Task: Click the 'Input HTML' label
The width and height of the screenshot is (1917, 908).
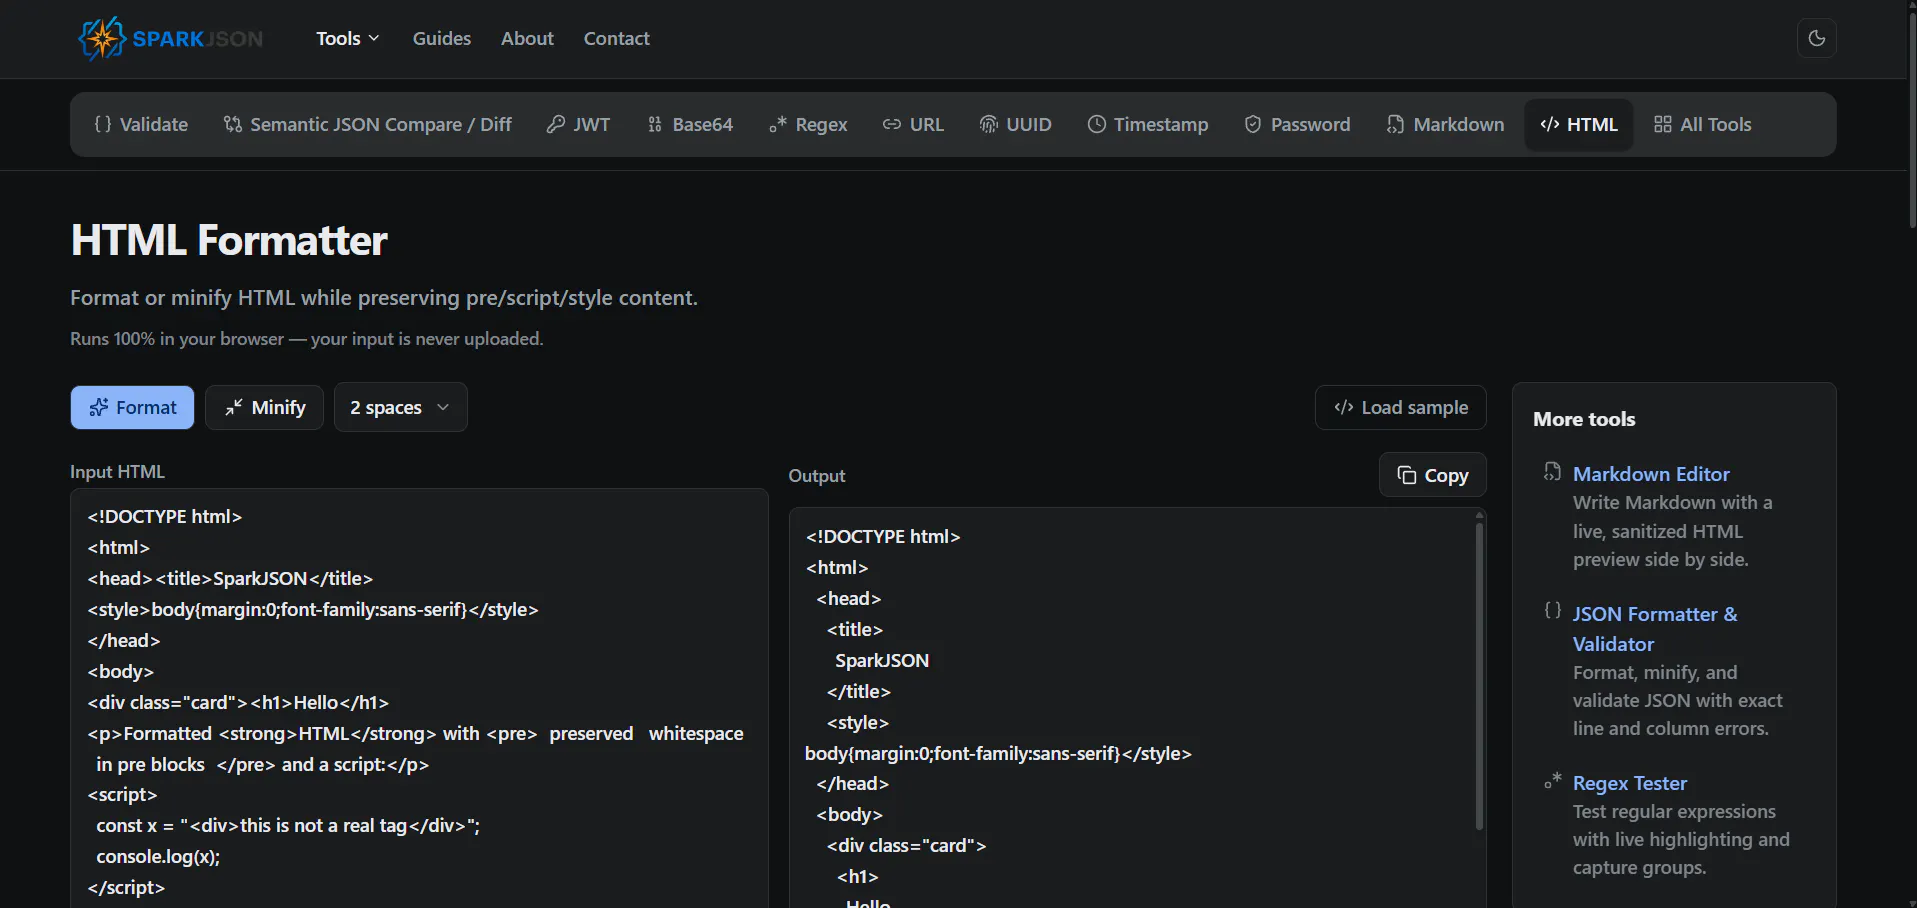Action: coord(117,471)
